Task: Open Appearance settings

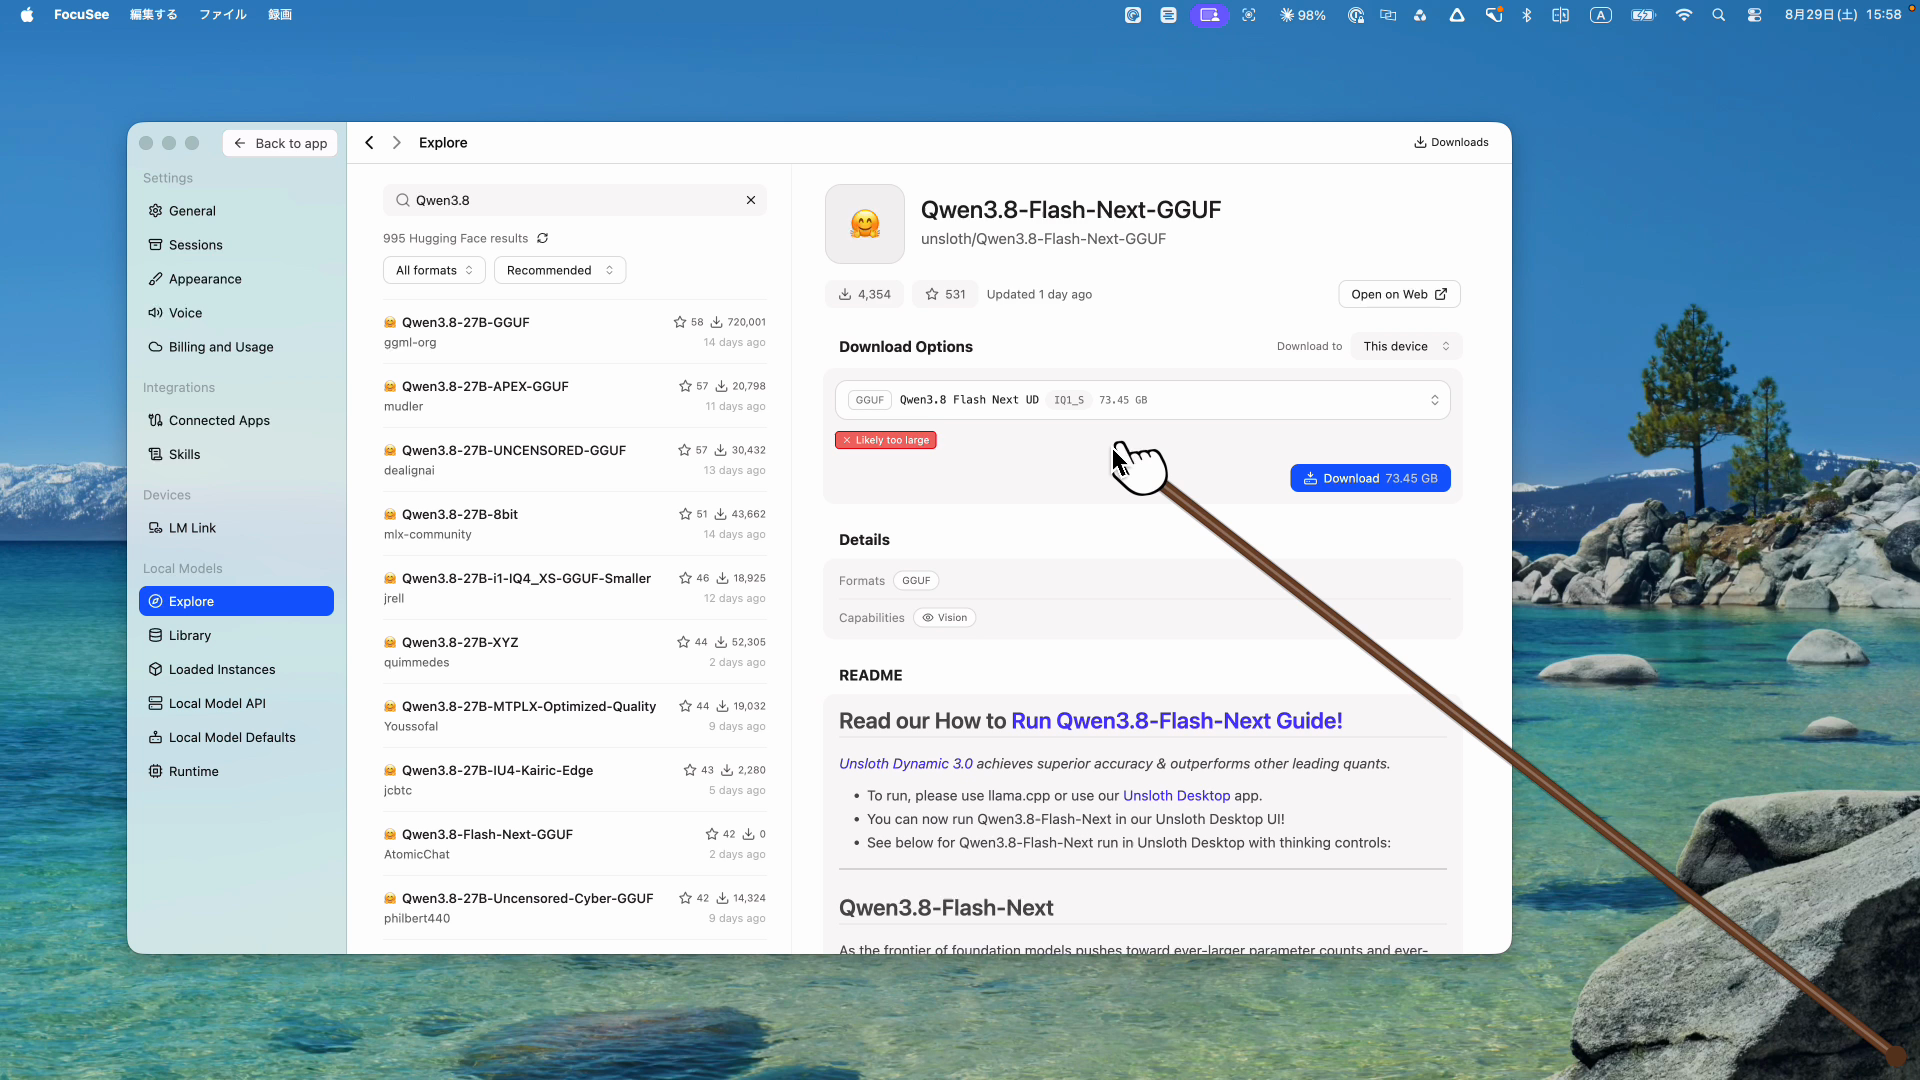Action: (x=236, y=279)
